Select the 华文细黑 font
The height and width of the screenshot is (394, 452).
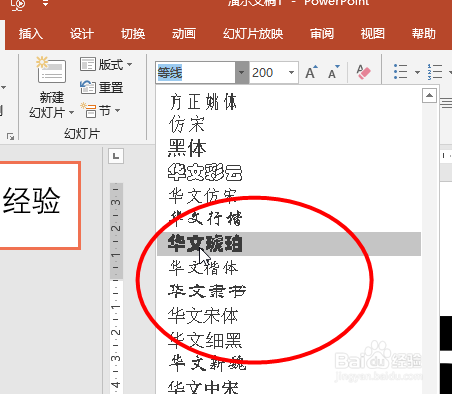[289, 340]
